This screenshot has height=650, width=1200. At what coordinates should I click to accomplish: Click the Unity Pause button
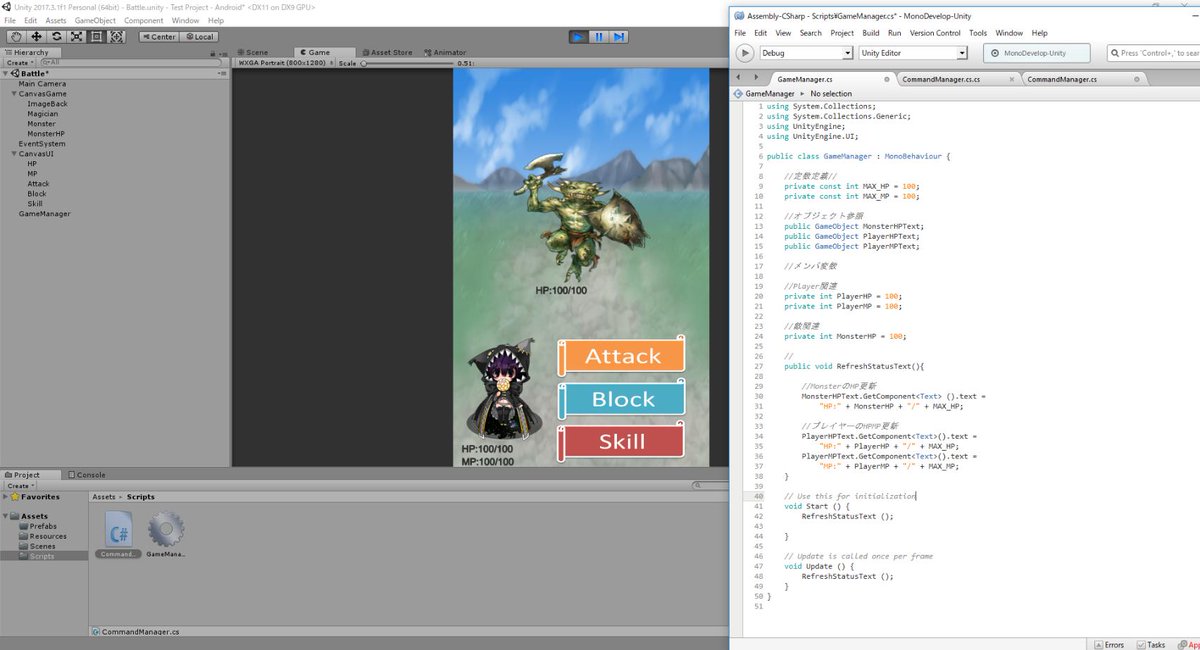(x=599, y=37)
